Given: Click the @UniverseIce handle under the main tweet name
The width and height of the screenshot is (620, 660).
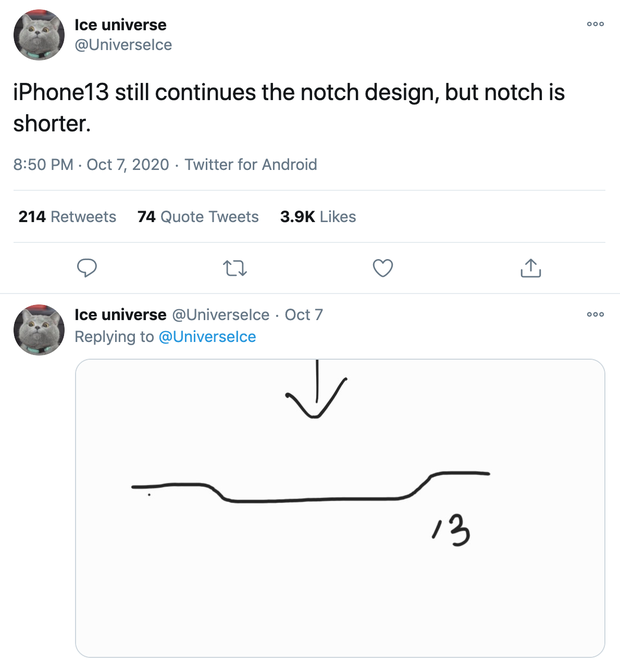Looking at the screenshot, I should [123, 45].
